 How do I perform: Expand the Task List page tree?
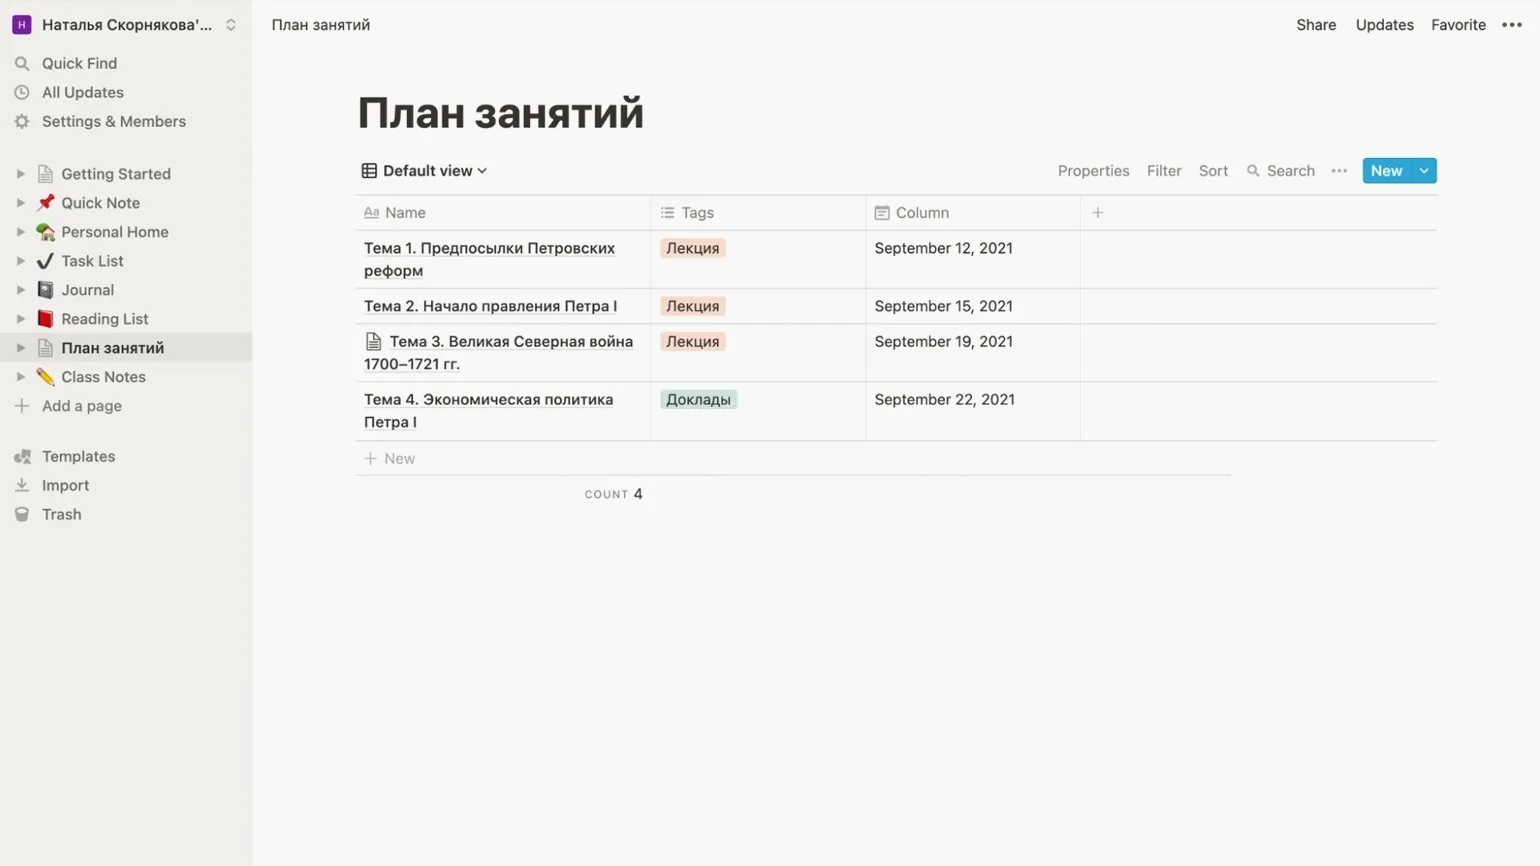(x=20, y=261)
